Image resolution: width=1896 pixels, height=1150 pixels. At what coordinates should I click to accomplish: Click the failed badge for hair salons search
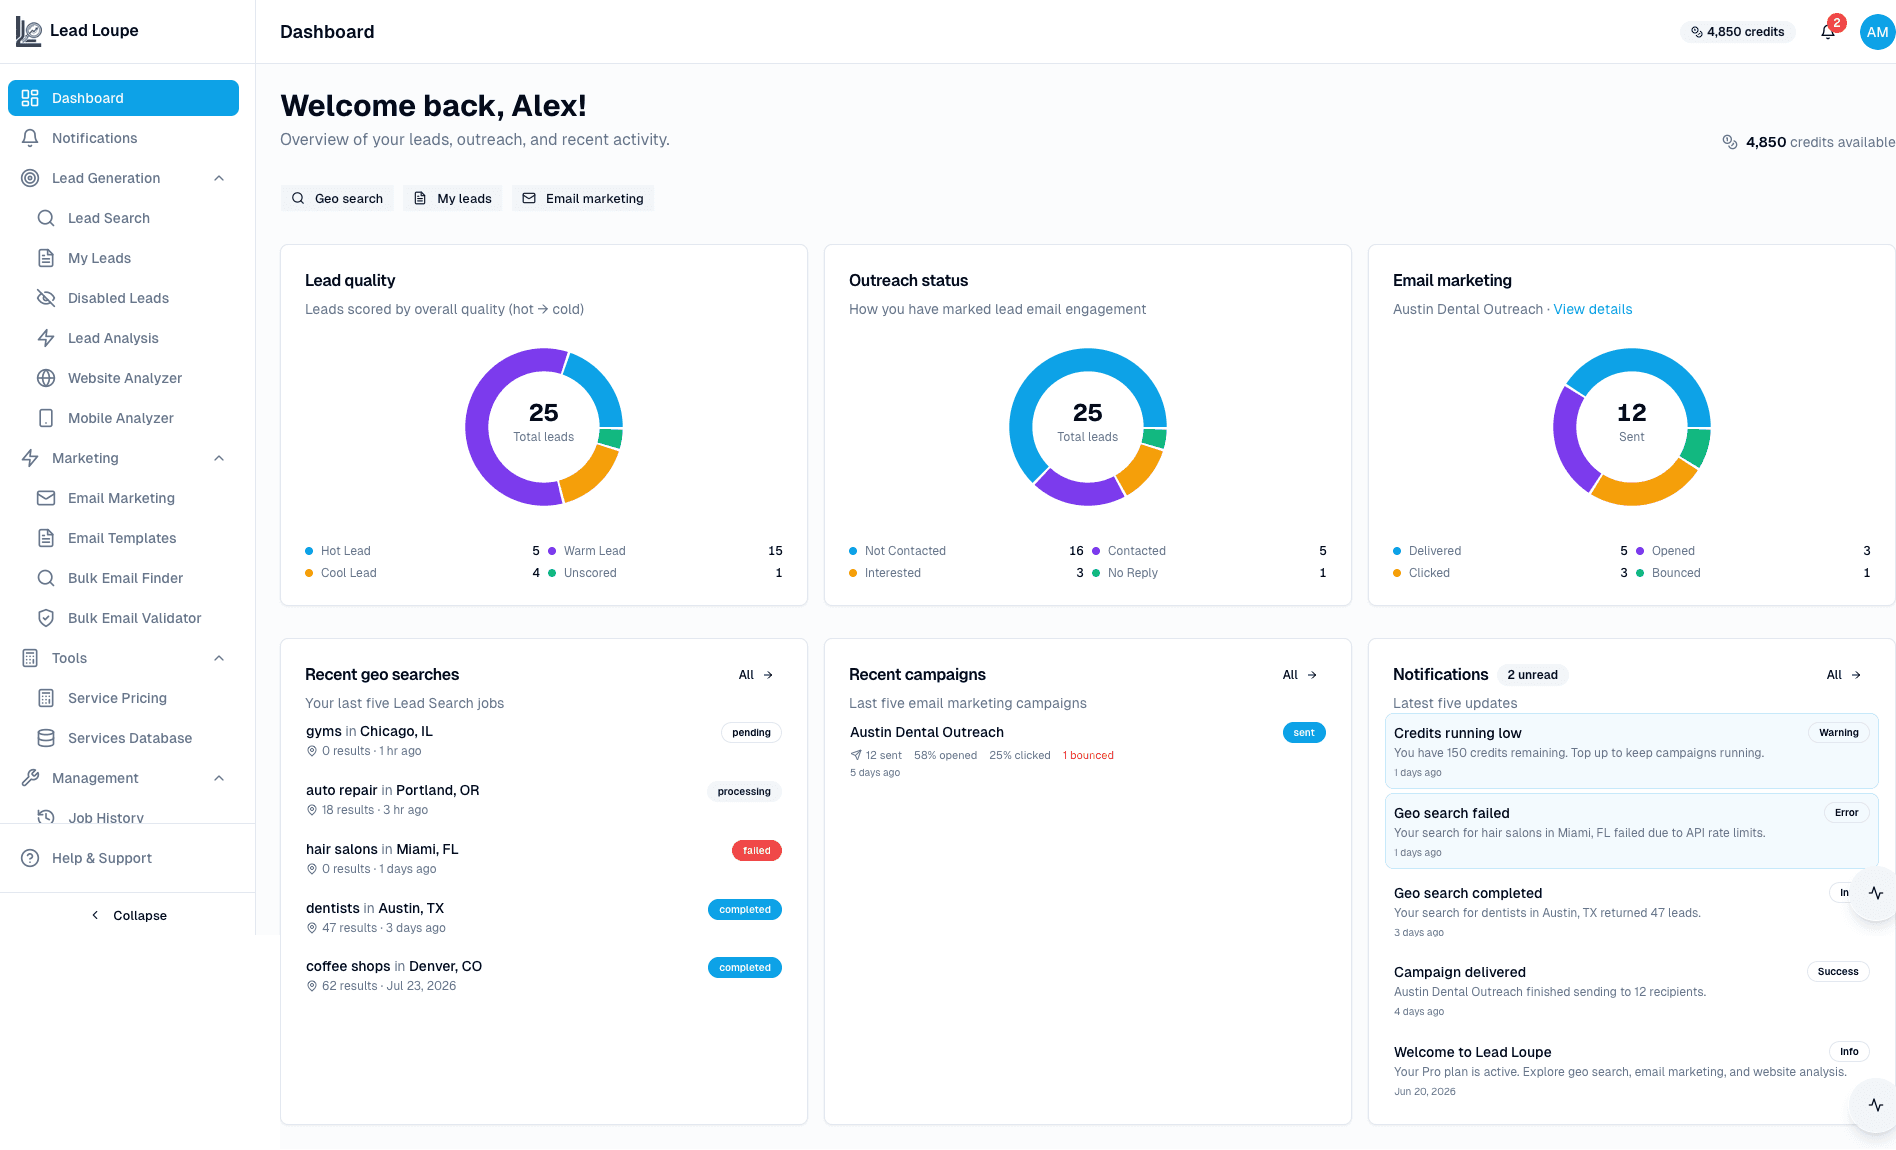[757, 851]
